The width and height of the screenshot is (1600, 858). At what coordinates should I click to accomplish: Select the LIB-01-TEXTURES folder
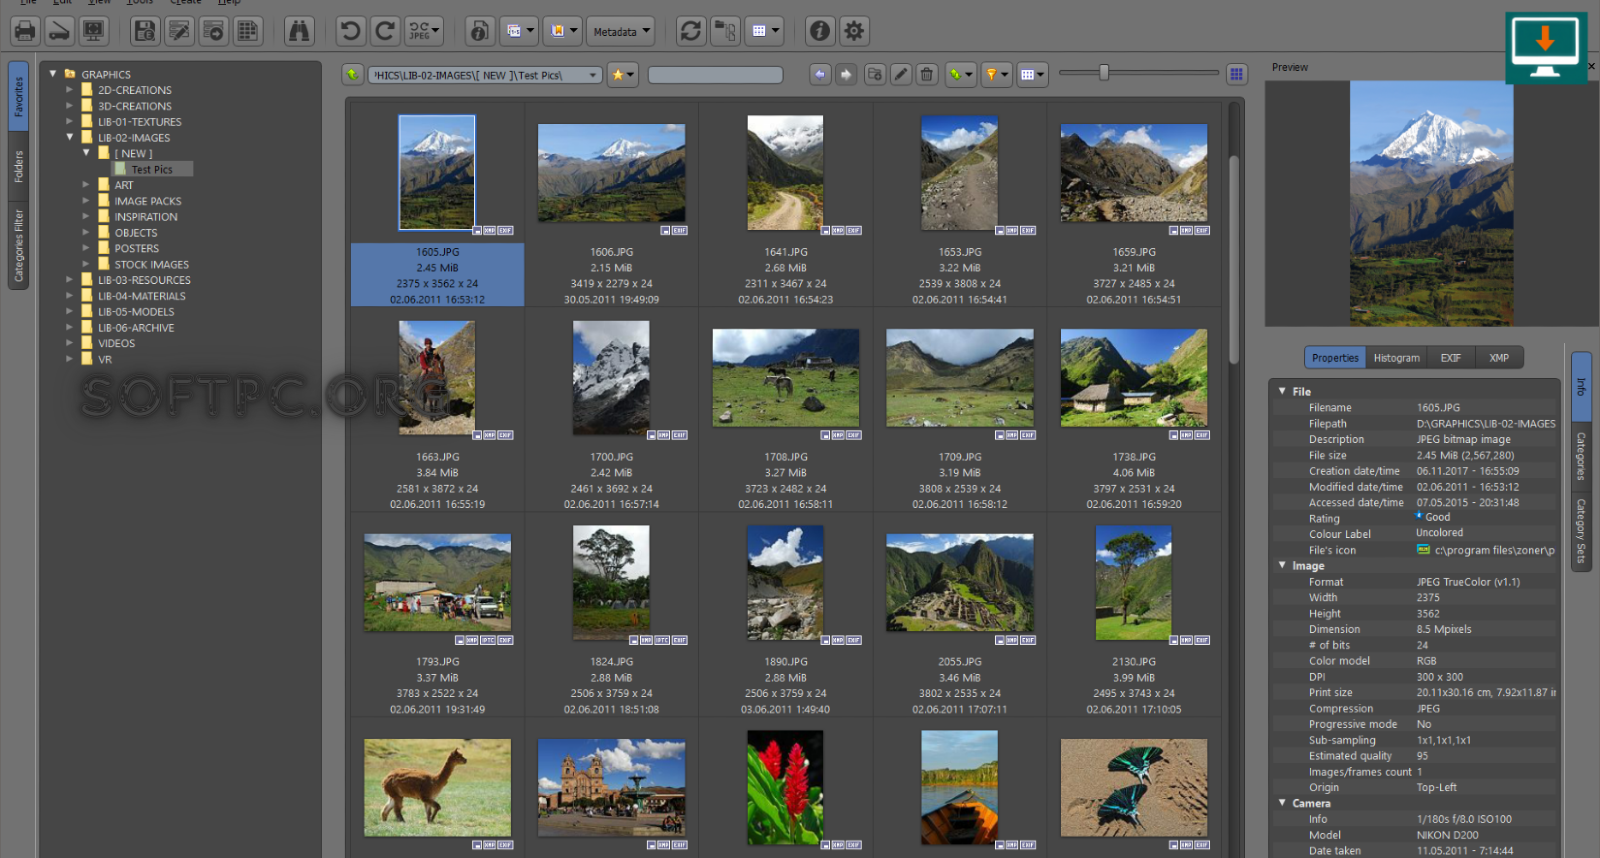point(139,122)
